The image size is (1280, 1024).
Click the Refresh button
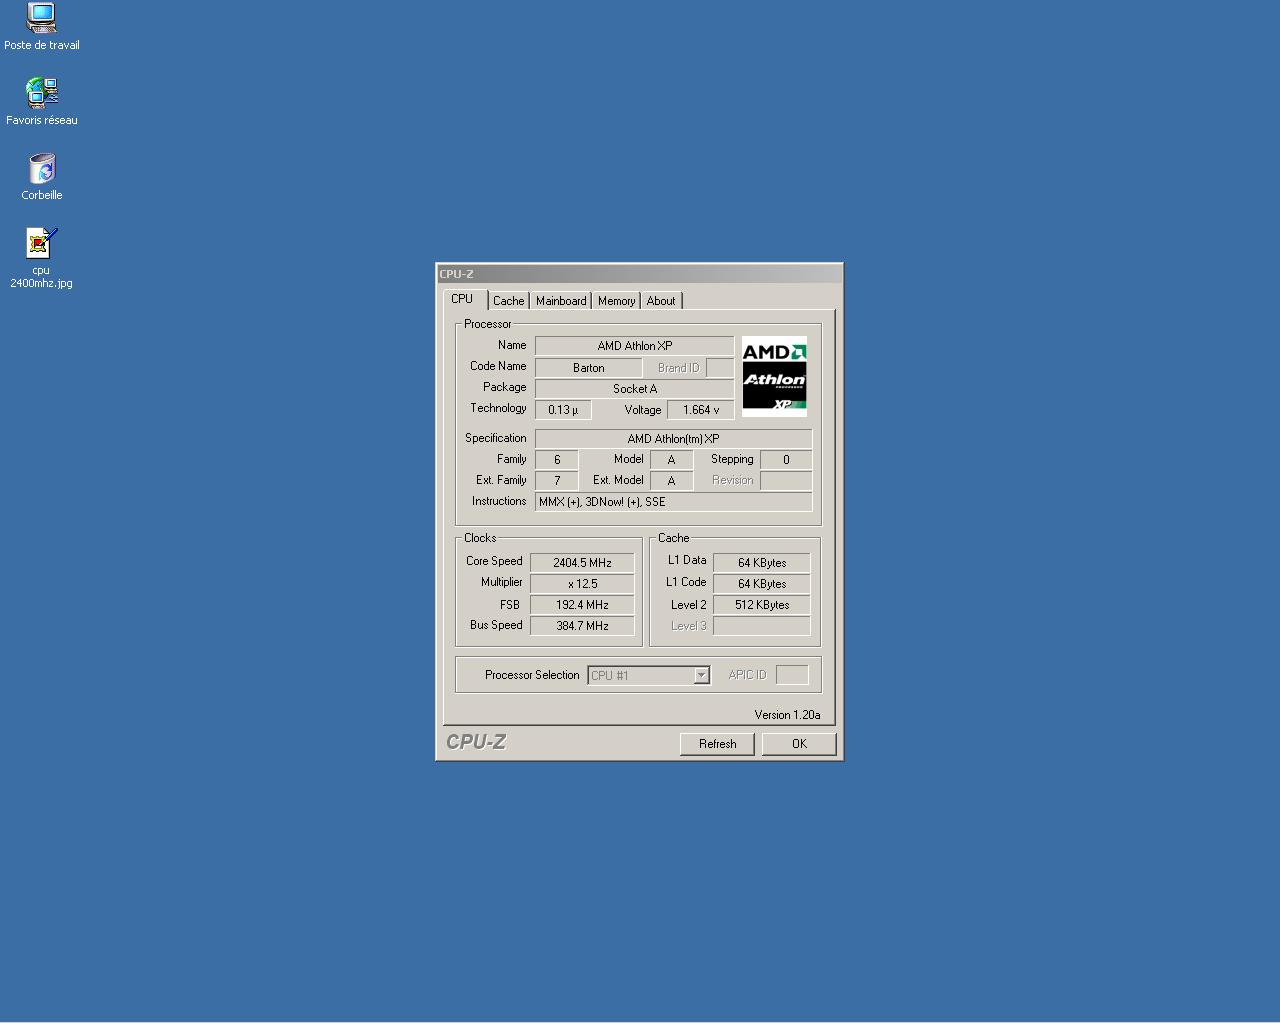[717, 744]
